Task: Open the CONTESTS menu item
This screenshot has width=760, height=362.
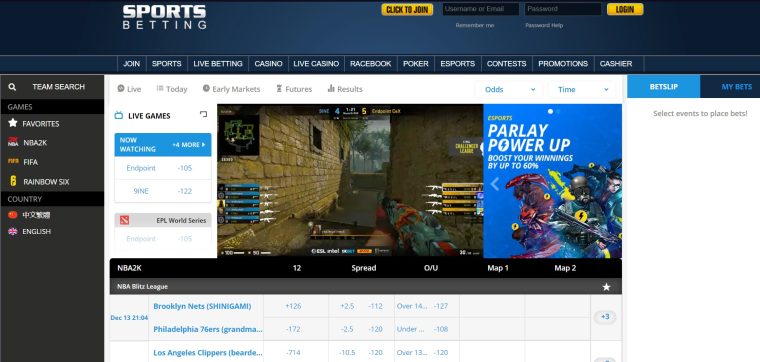Action: coord(507,64)
